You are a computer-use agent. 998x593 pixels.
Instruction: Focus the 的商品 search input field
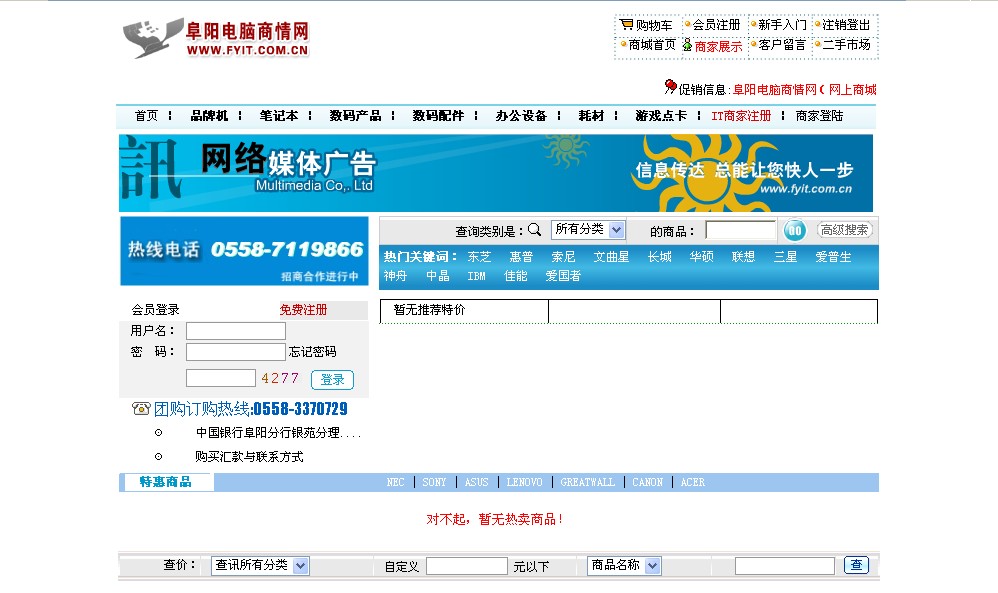[740, 230]
